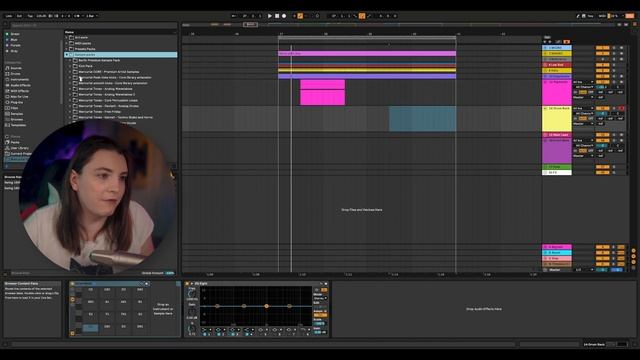Expand the Presets Packs folder
640x360 pixels.
coord(67,49)
